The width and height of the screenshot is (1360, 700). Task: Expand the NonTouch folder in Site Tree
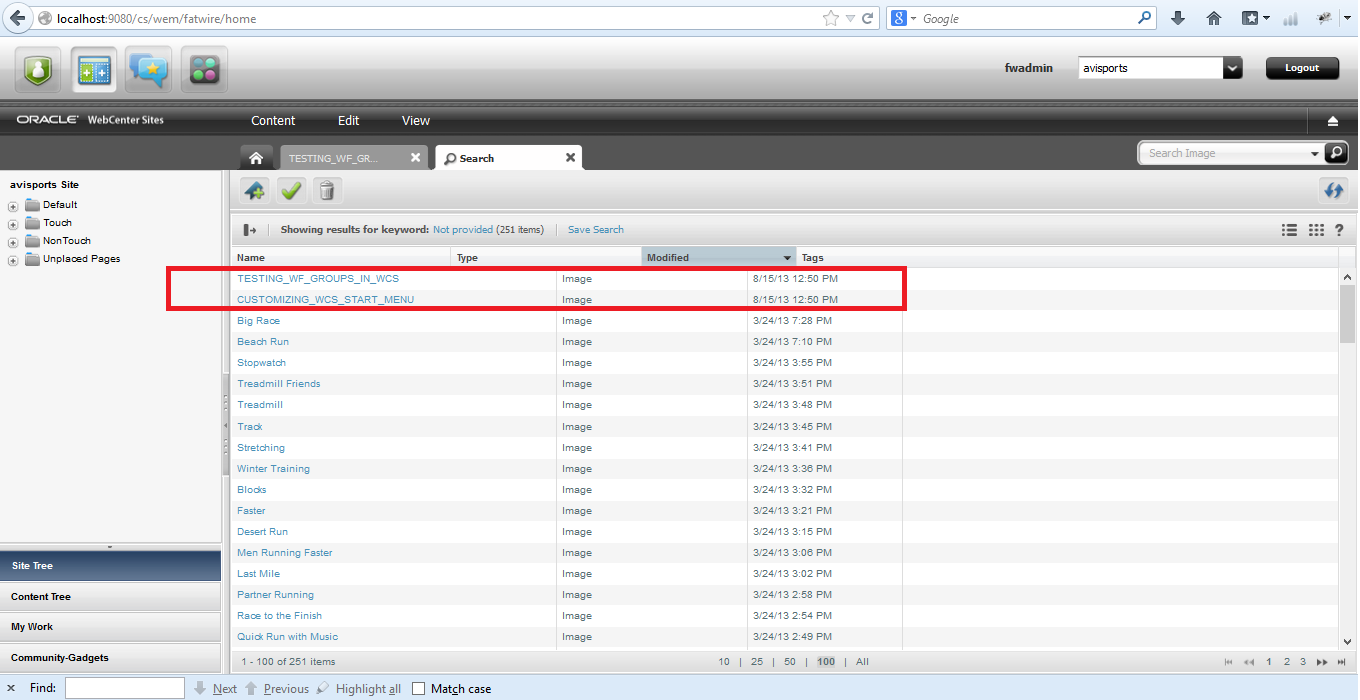pos(12,240)
